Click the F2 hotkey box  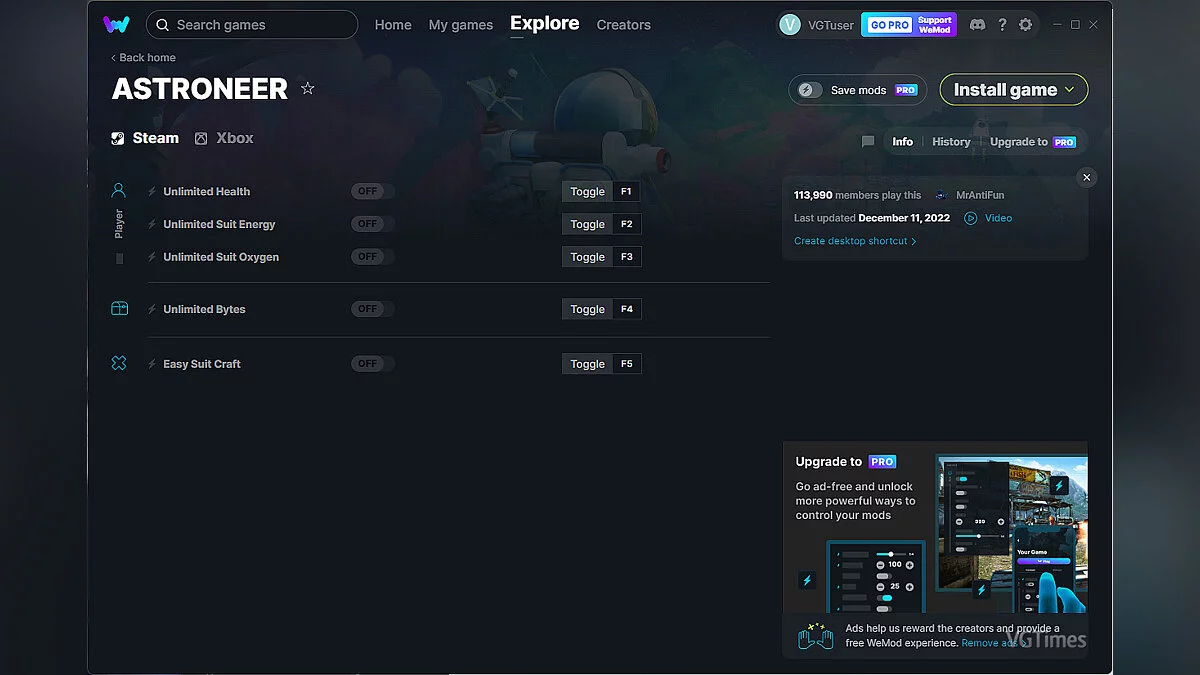[627, 224]
